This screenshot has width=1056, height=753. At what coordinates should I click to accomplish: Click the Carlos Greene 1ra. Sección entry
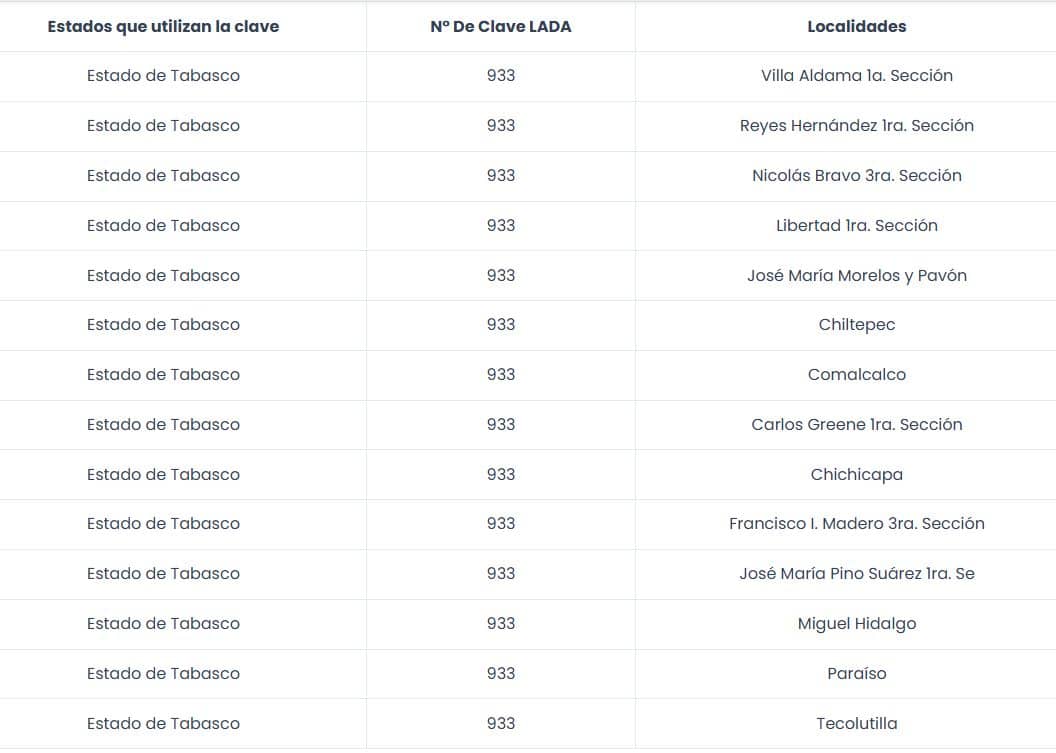coord(857,424)
